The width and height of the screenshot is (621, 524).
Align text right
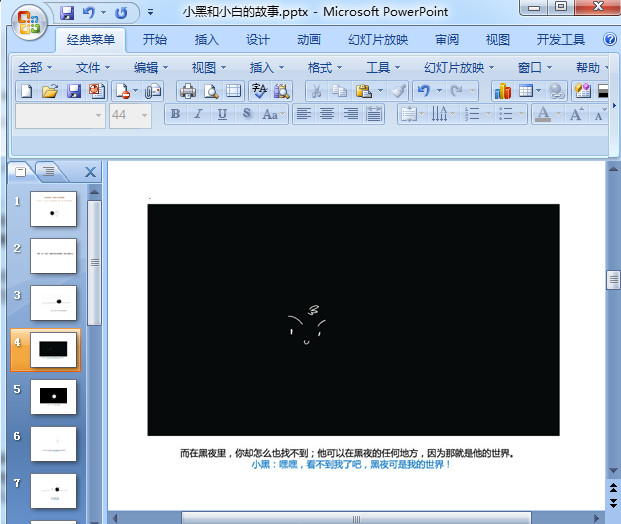click(351, 114)
